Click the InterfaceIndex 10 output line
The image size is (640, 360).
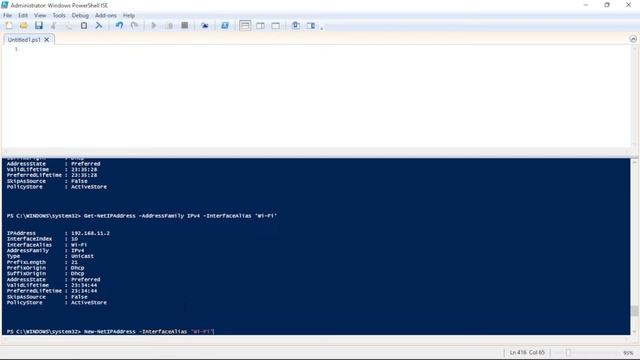coord(42,239)
